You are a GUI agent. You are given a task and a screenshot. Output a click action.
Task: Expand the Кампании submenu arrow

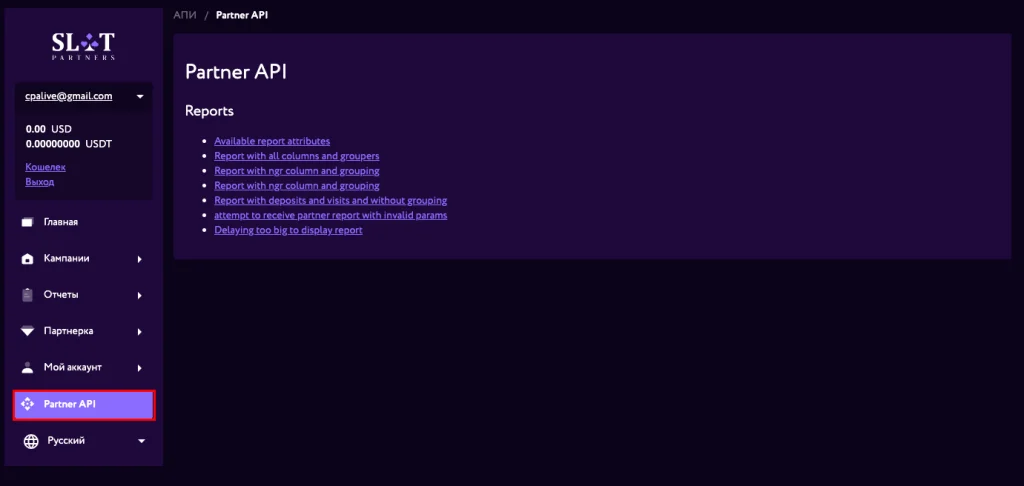(140, 259)
